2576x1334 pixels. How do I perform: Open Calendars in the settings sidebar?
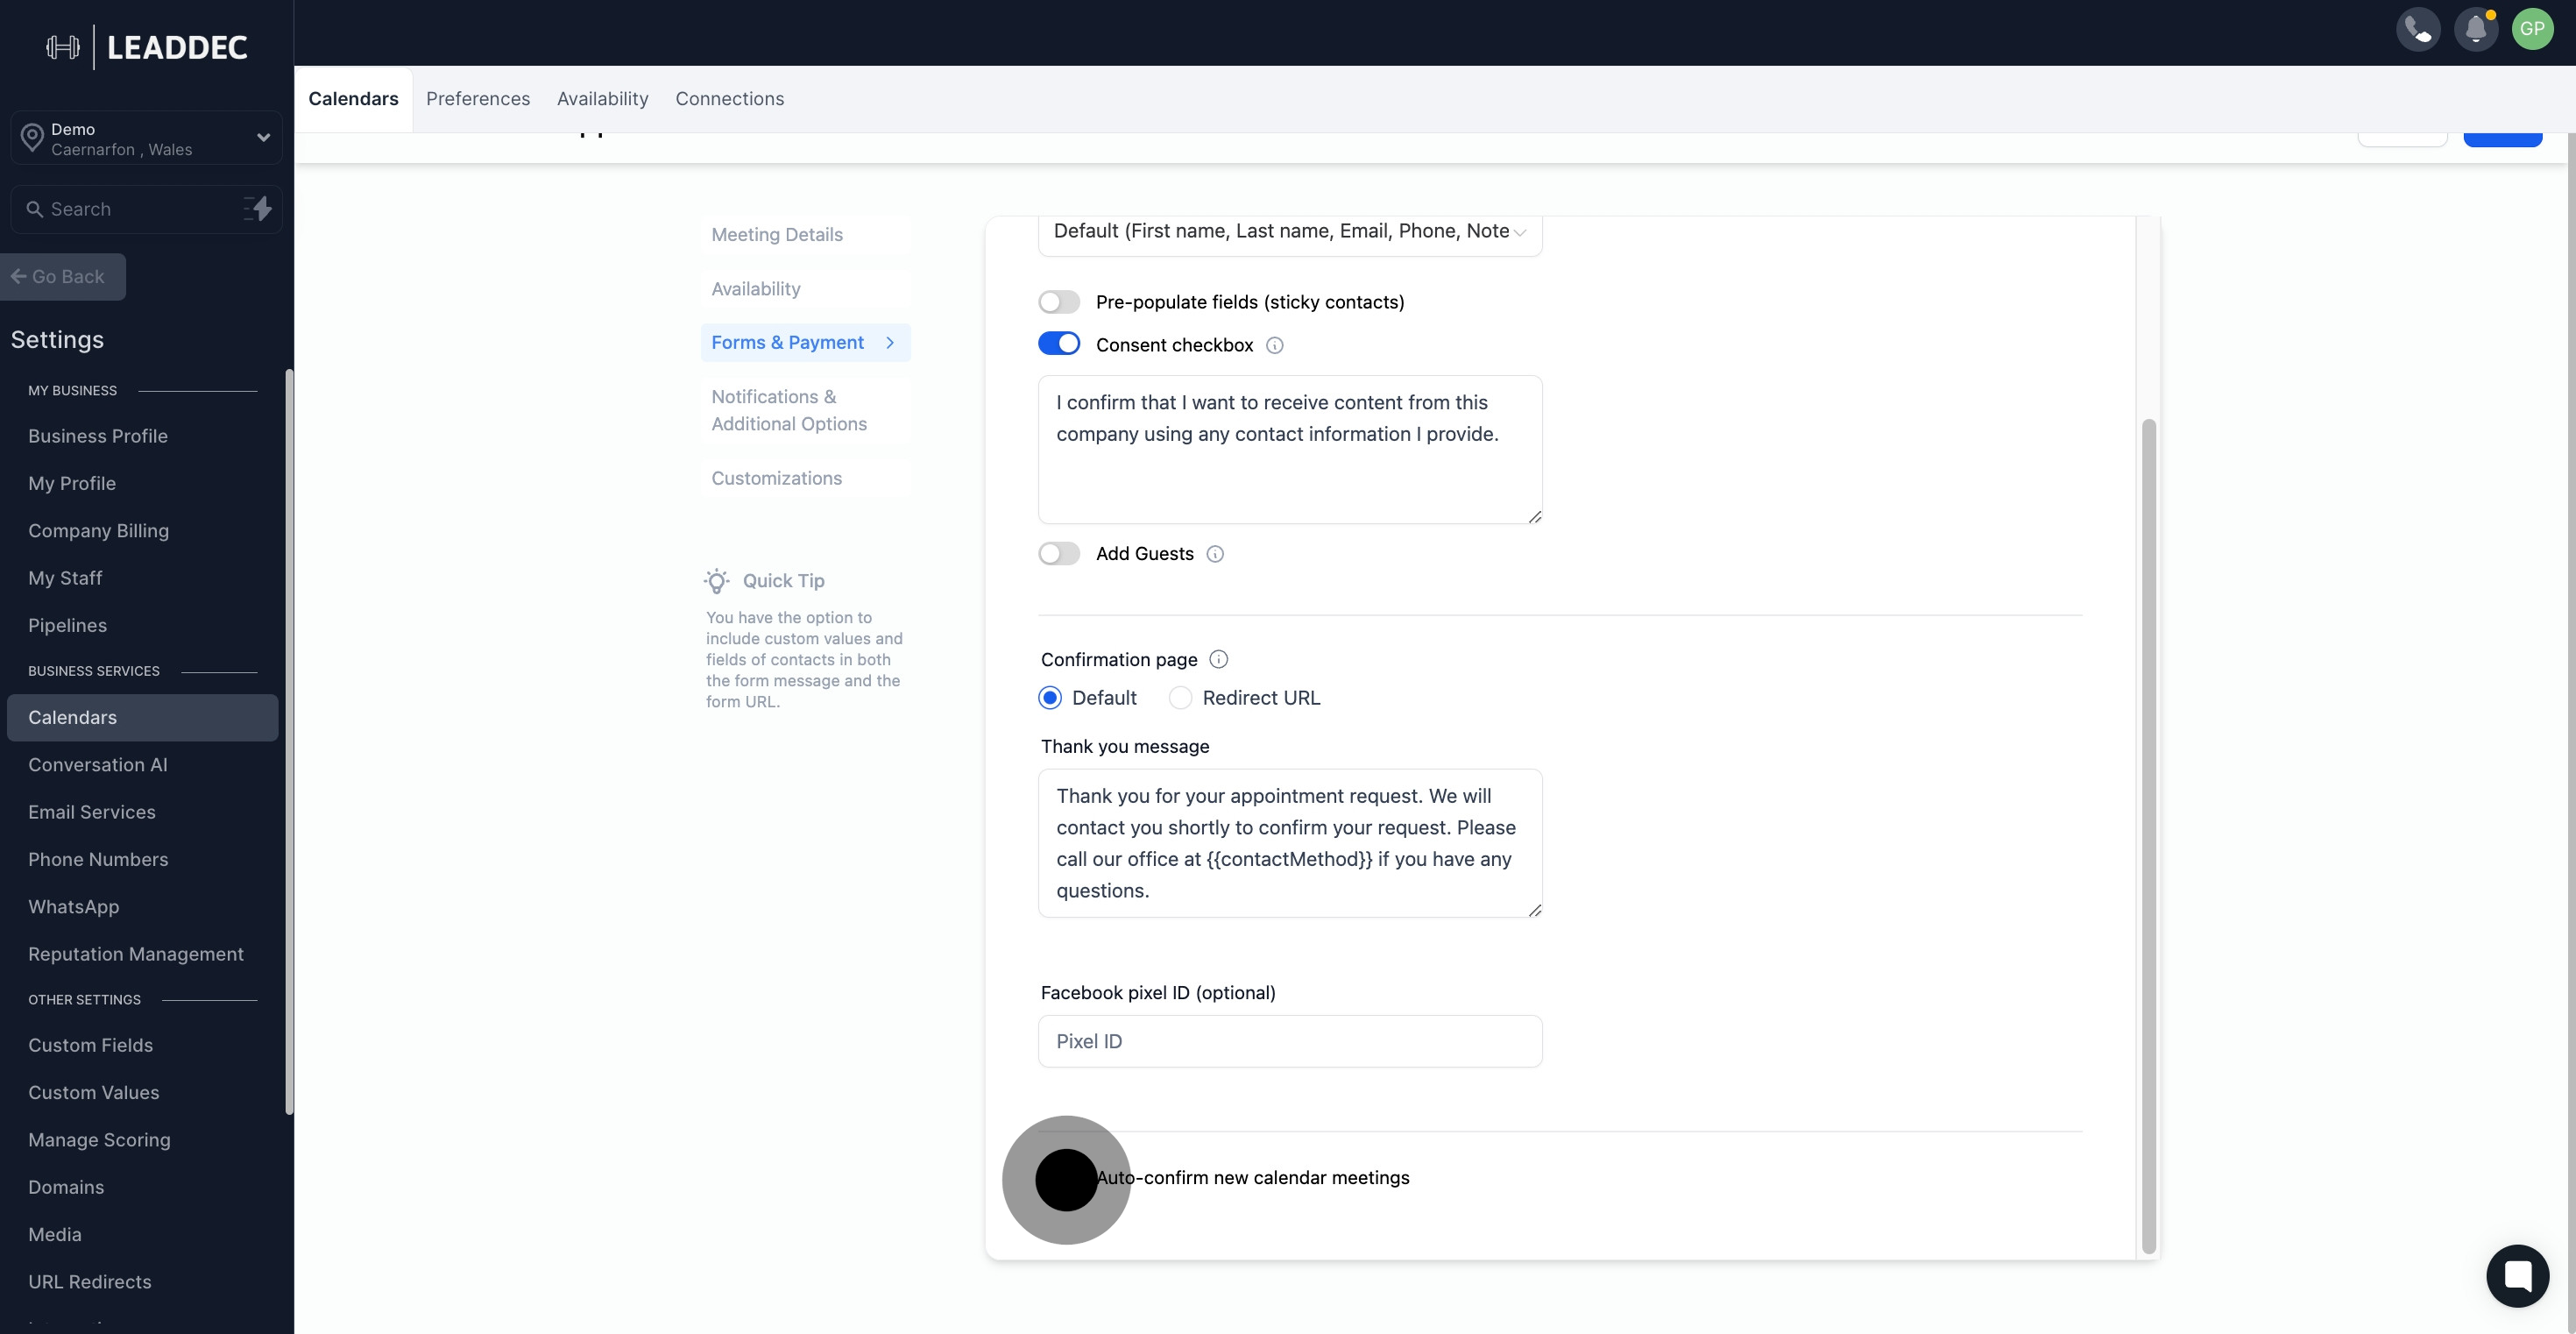click(142, 718)
